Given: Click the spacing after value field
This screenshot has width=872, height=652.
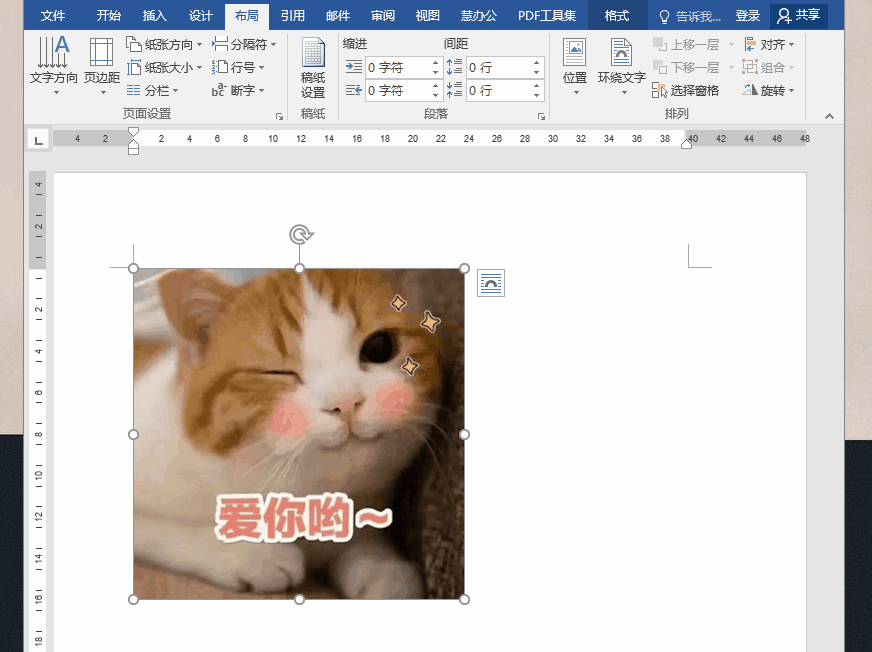Looking at the screenshot, I should (x=498, y=91).
